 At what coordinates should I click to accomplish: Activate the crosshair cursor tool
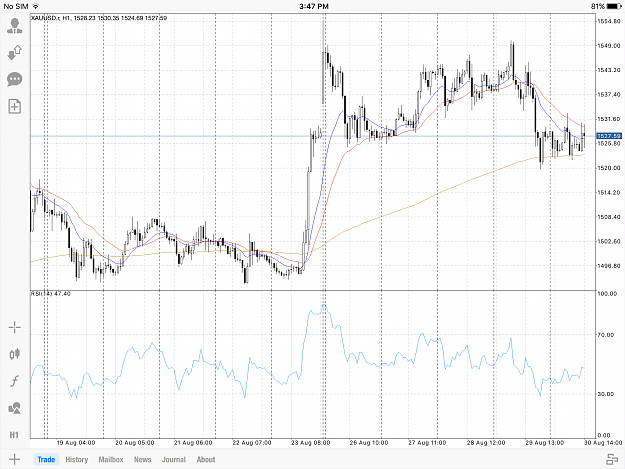coord(15,328)
